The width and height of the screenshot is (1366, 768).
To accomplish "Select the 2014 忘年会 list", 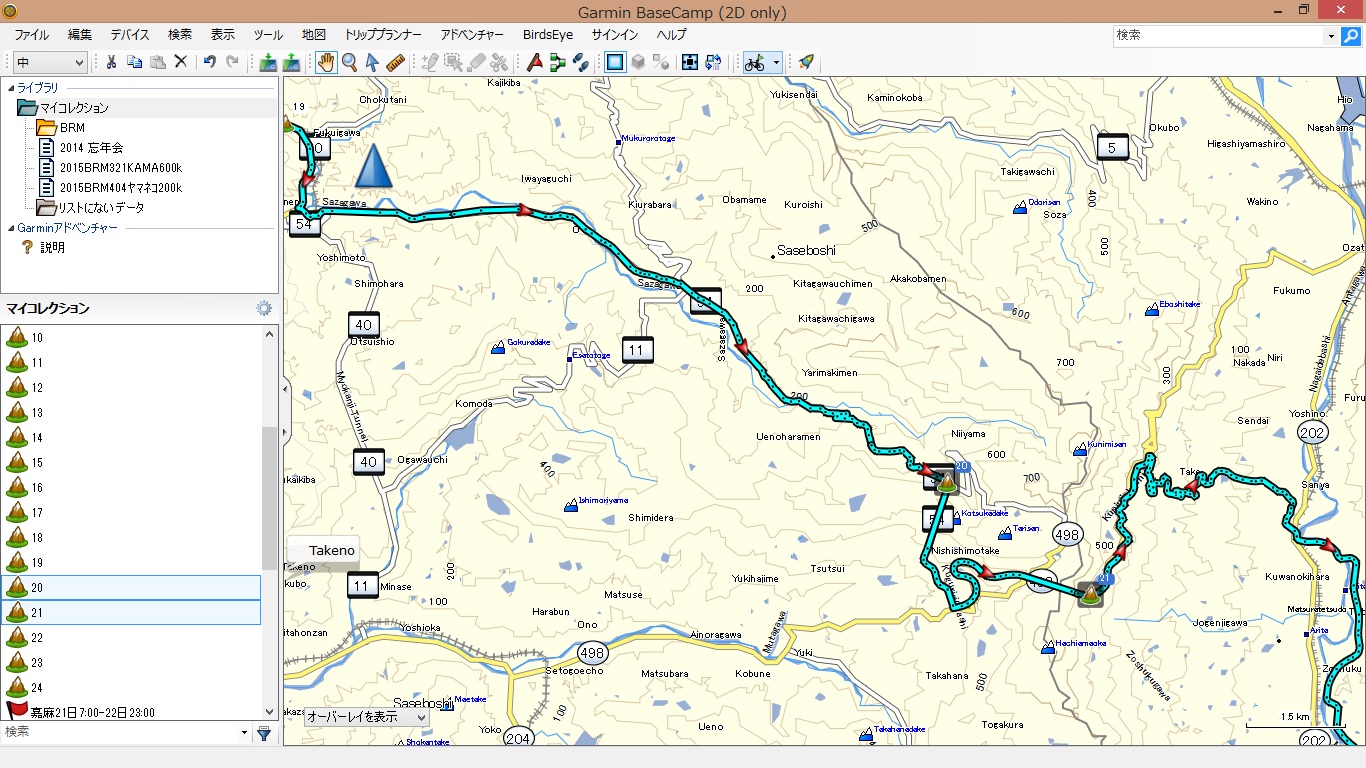I will [91, 148].
